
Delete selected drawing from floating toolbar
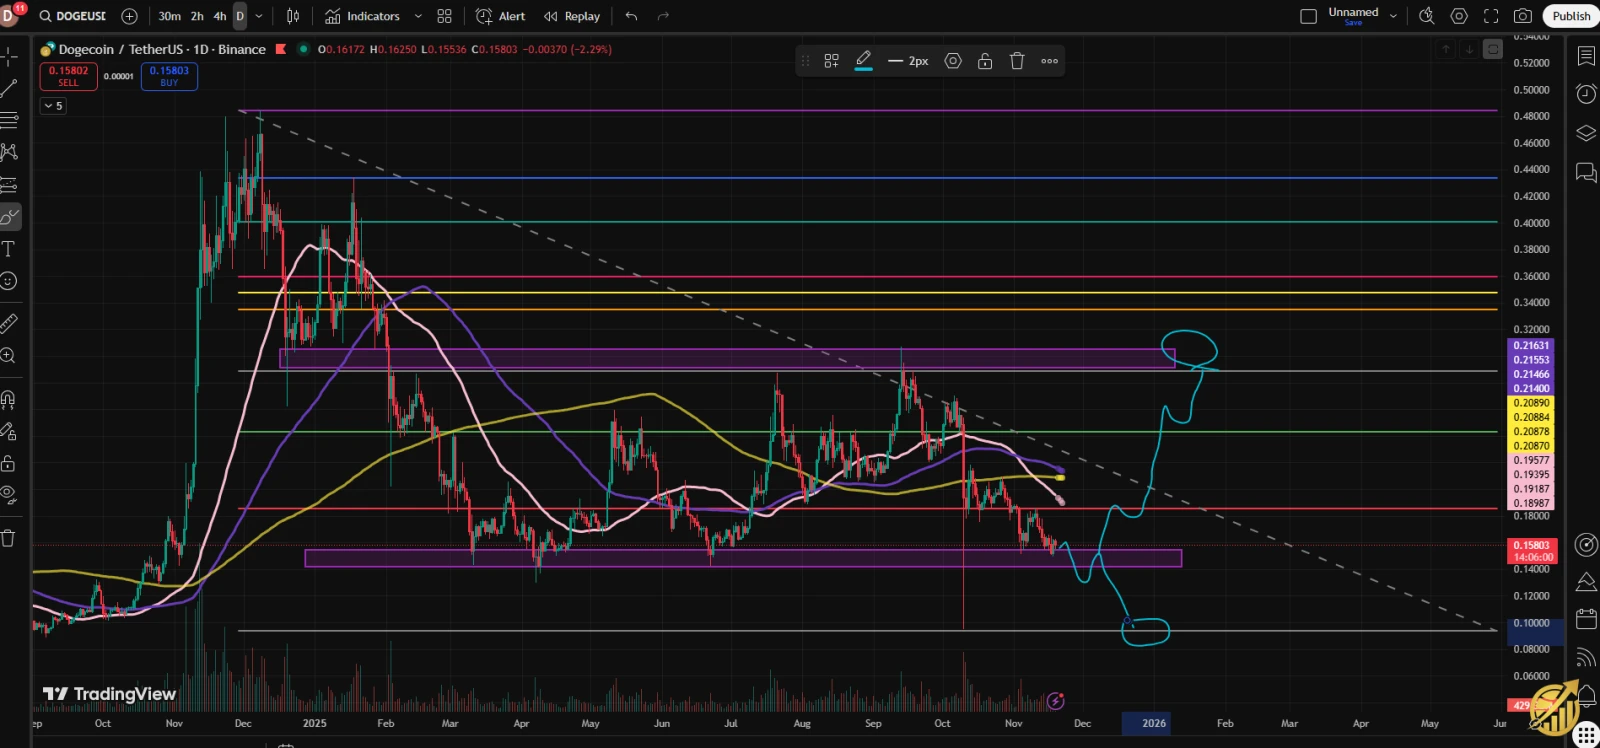coord(1017,61)
